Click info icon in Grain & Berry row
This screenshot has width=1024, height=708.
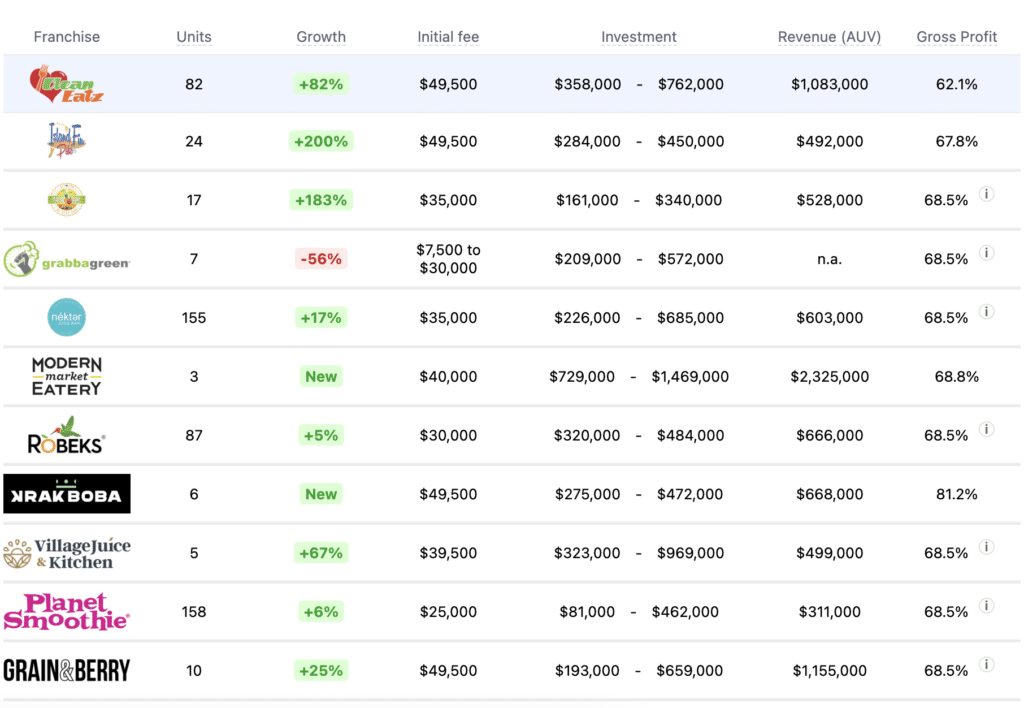pos(987,664)
